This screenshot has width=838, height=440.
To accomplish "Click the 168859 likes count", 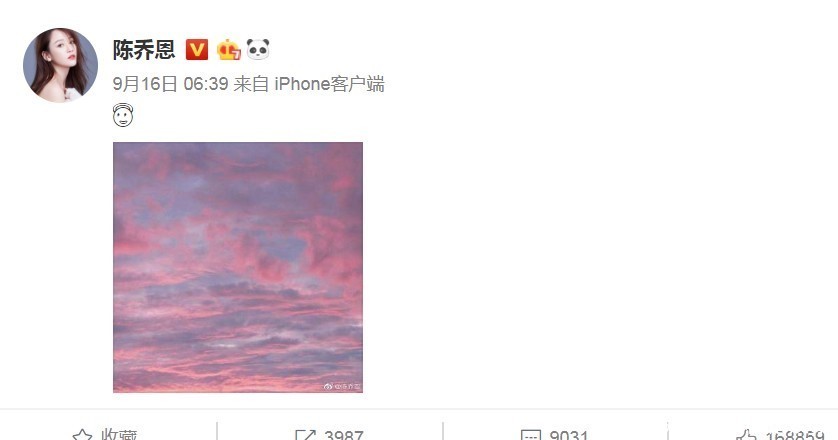I will 795,435.
